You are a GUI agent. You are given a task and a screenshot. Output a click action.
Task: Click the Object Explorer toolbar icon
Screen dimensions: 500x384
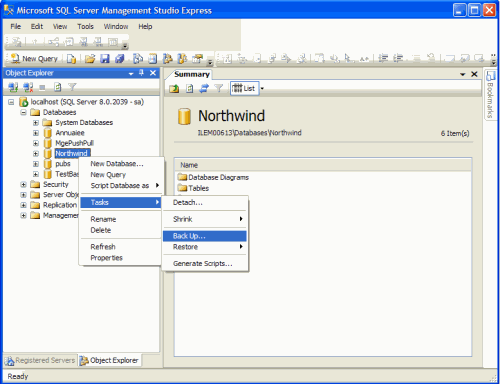(167, 59)
